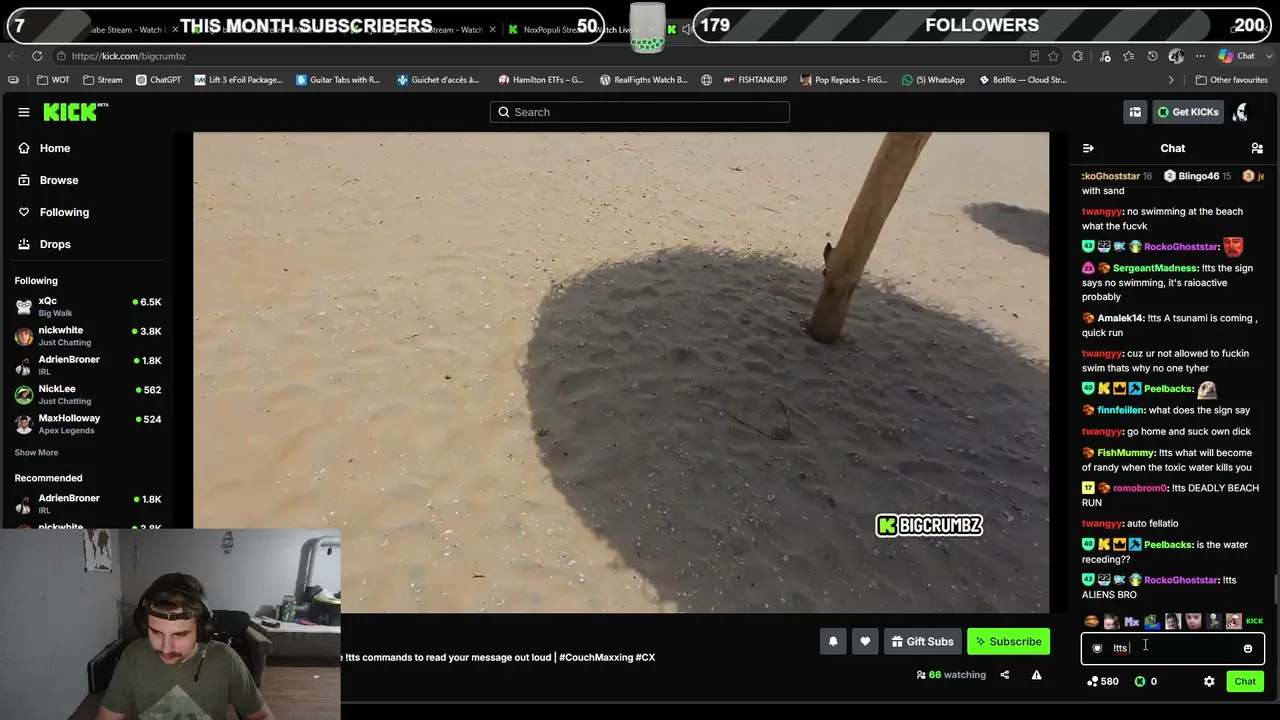
Task: Open the RealFigths Watch bookmark
Action: point(643,80)
